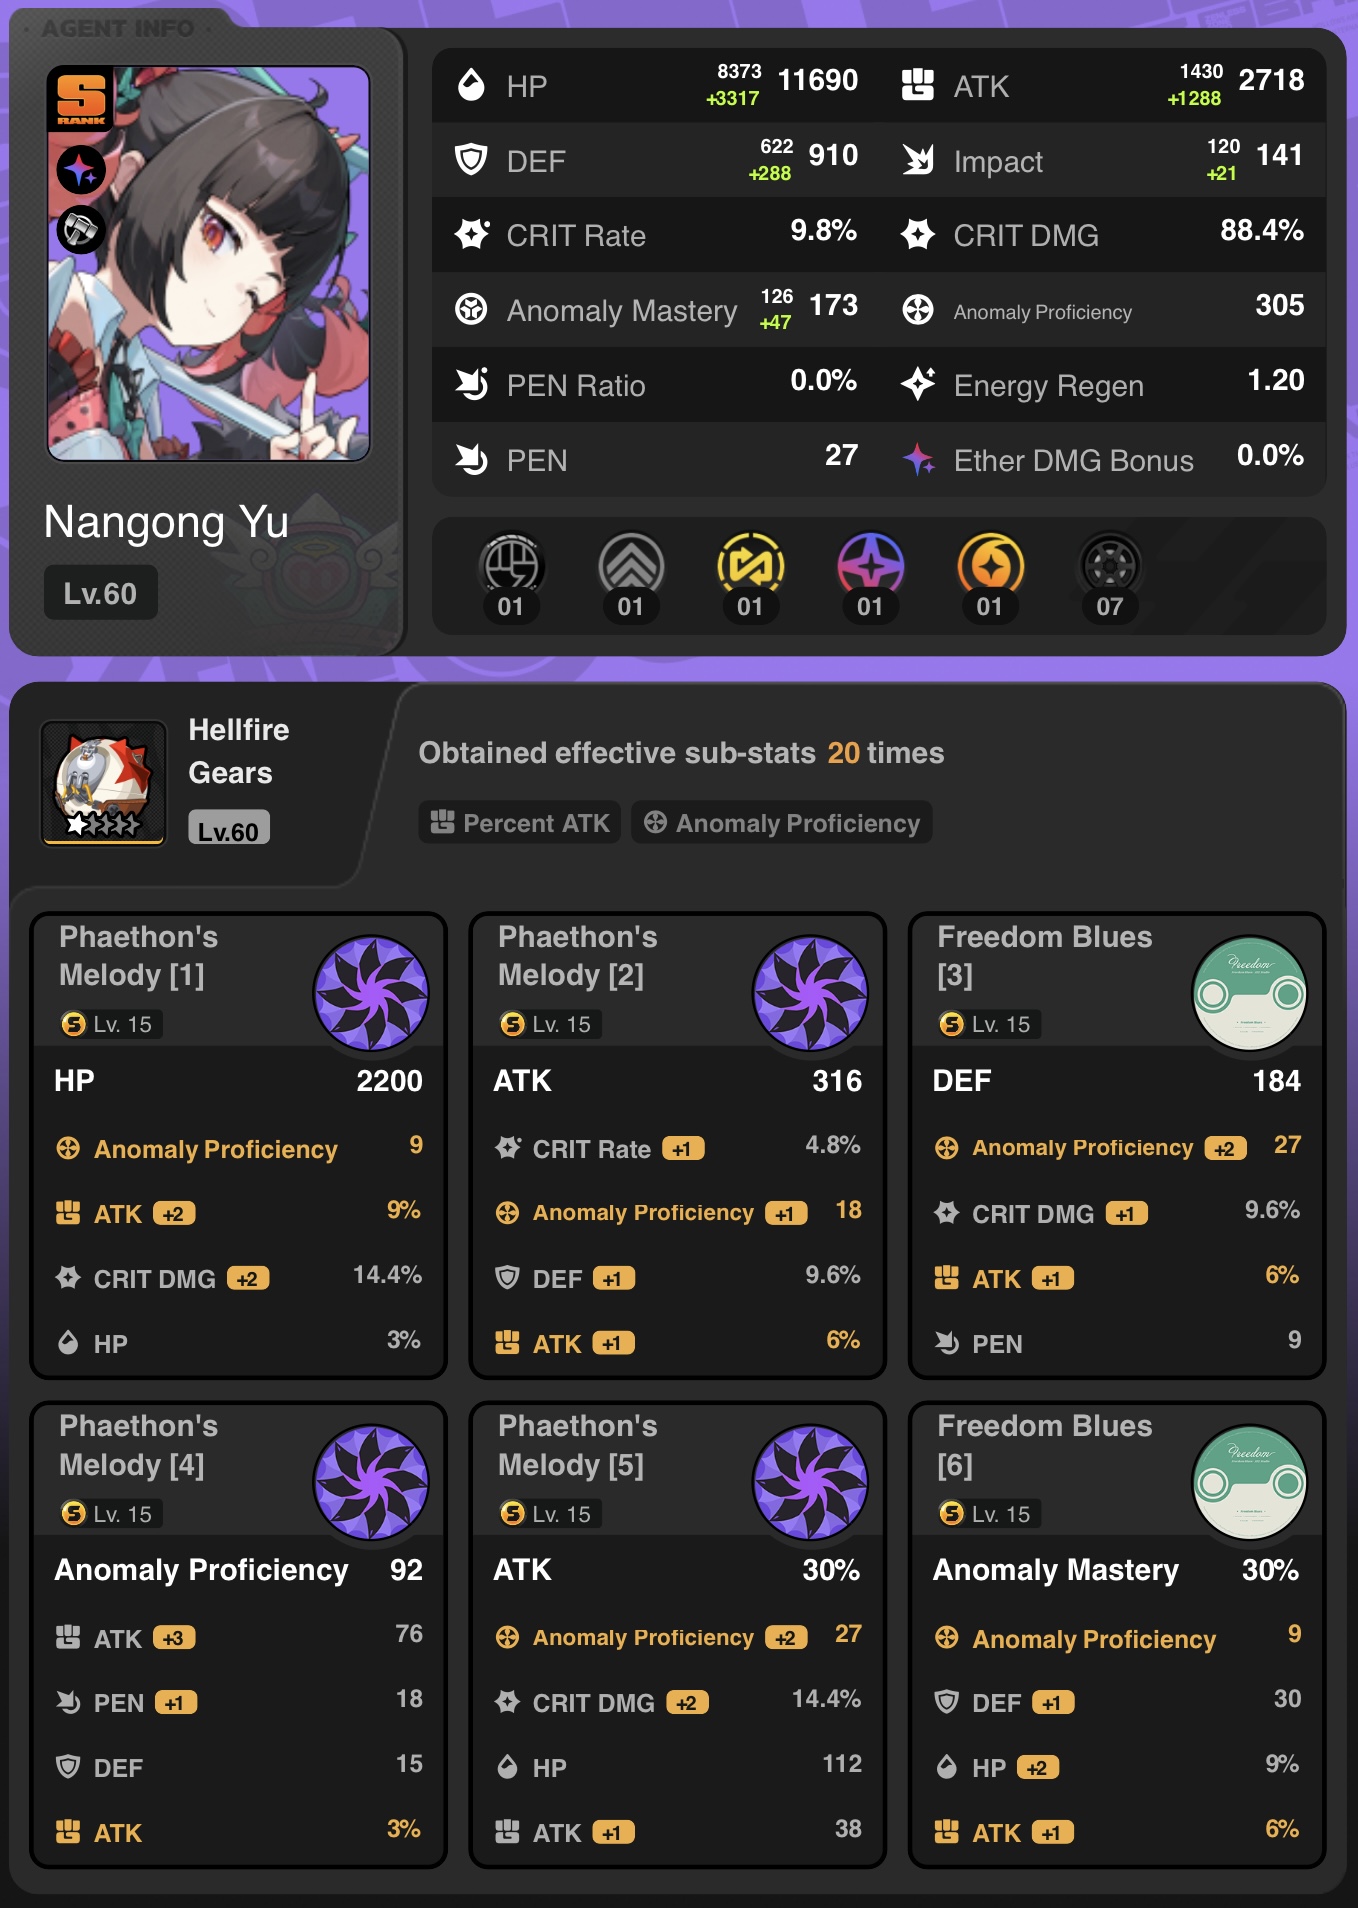Image resolution: width=1358 pixels, height=1908 pixels.
Task: Select the Anomaly Proficiency sub-stat tag
Action: tap(782, 823)
